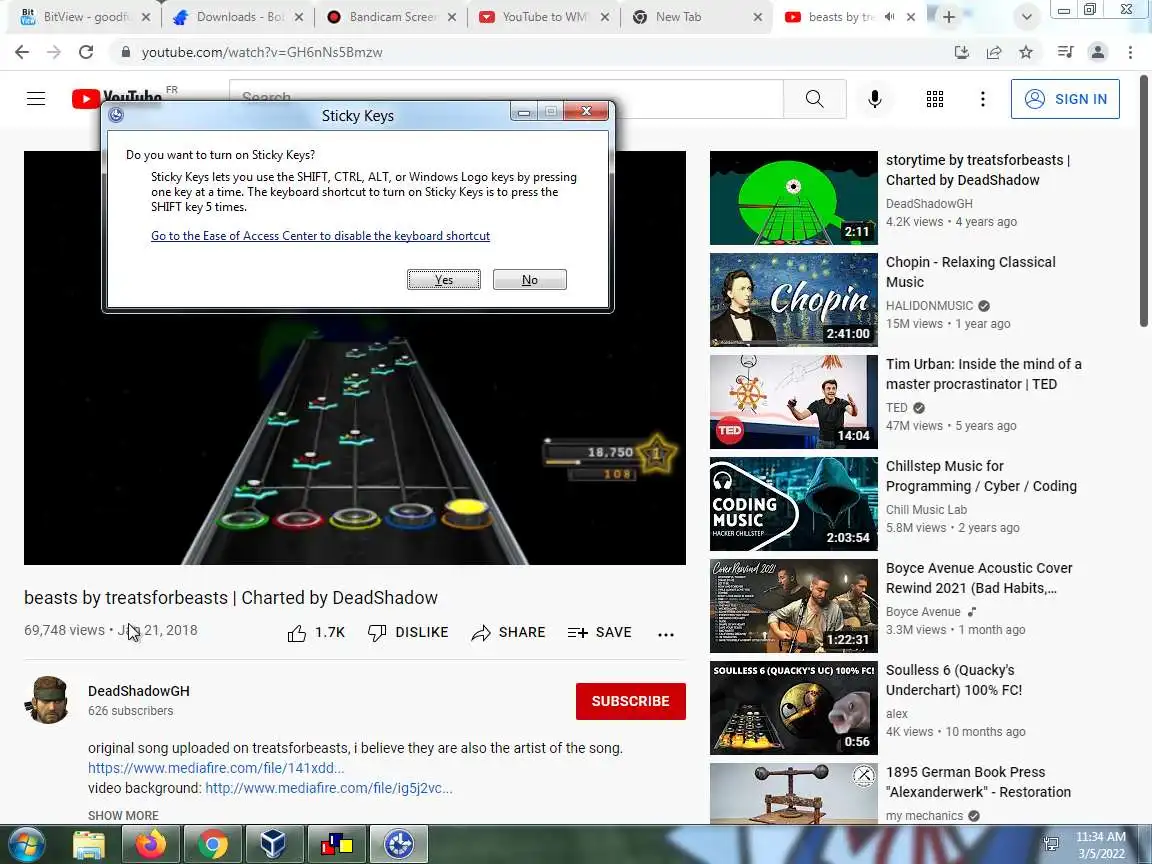Open YouTube settings three-dot menu
Image resolution: width=1152 pixels, height=864 pixels.
(982, 98)
